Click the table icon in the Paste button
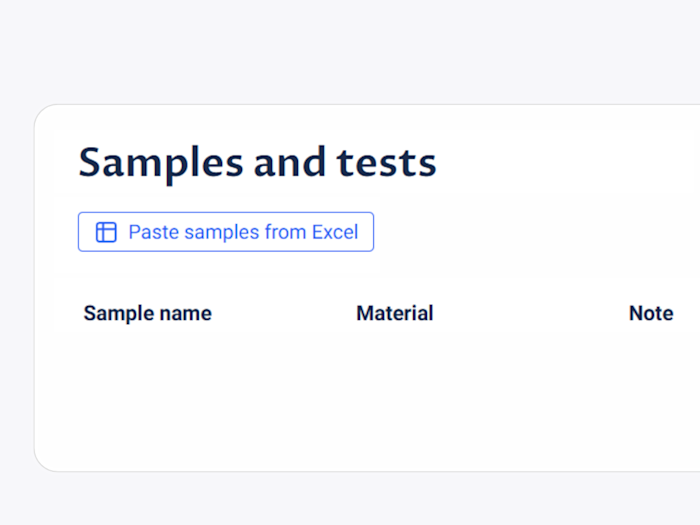 [x=106, y=232]
